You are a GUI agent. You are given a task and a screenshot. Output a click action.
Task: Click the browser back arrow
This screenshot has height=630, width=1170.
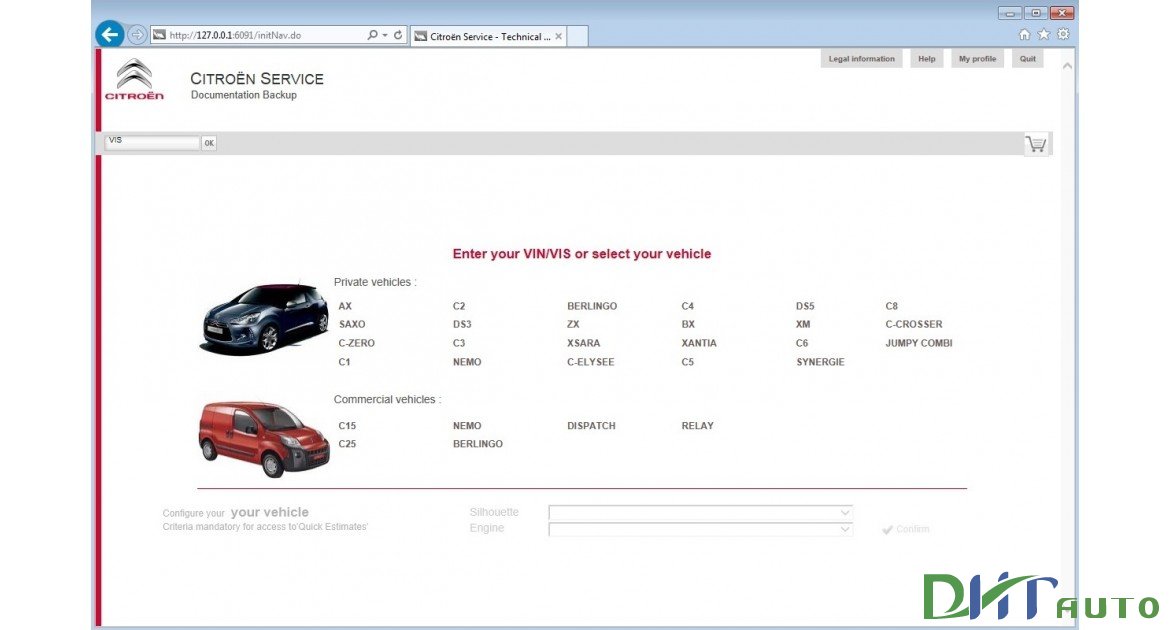pyautogui.click(x=110, y=34)
